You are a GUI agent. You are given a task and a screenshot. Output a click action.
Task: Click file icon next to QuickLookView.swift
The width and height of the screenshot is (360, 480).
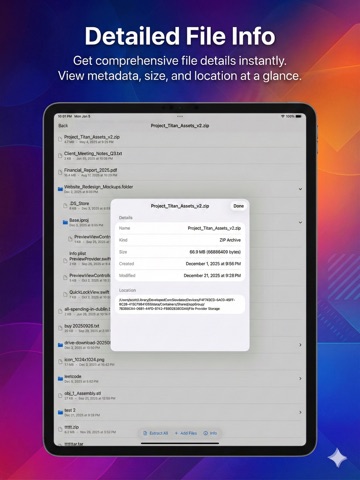tap(65, 294)
